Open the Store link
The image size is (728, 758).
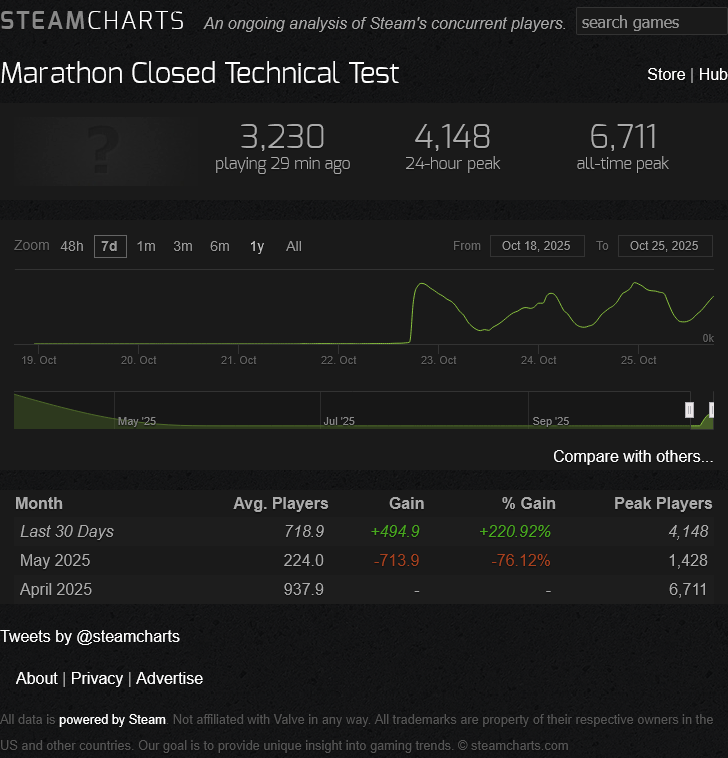pyautogui.click(x=666, y=74)
